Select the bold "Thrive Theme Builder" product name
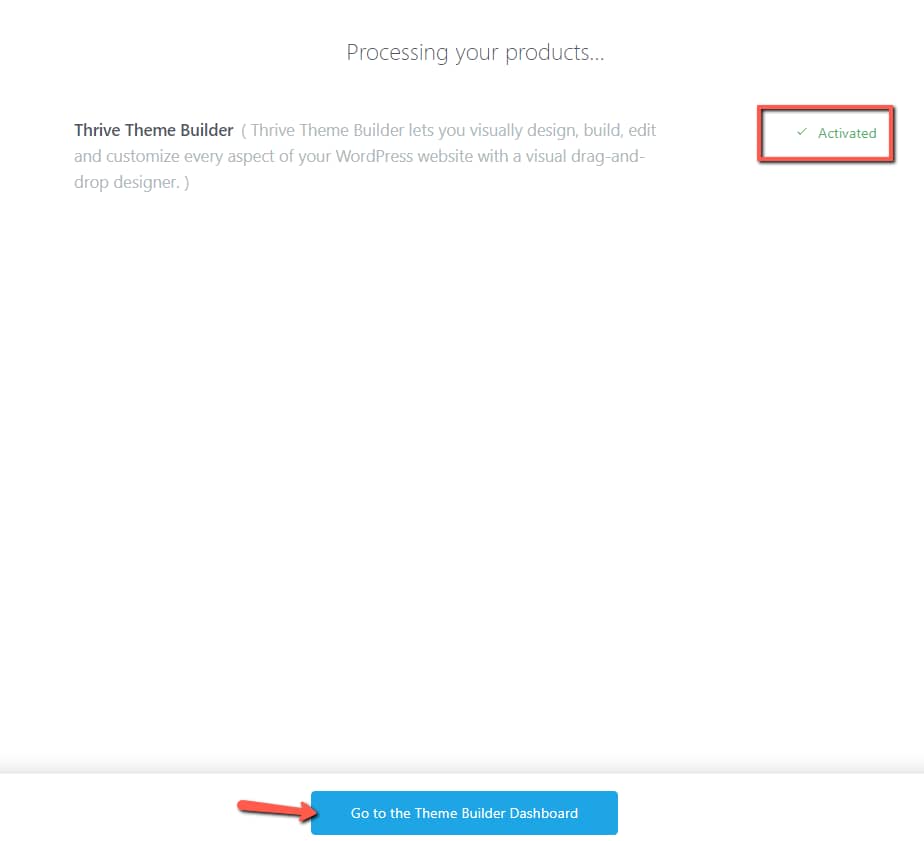924x841 pixels. click(154, 130)
